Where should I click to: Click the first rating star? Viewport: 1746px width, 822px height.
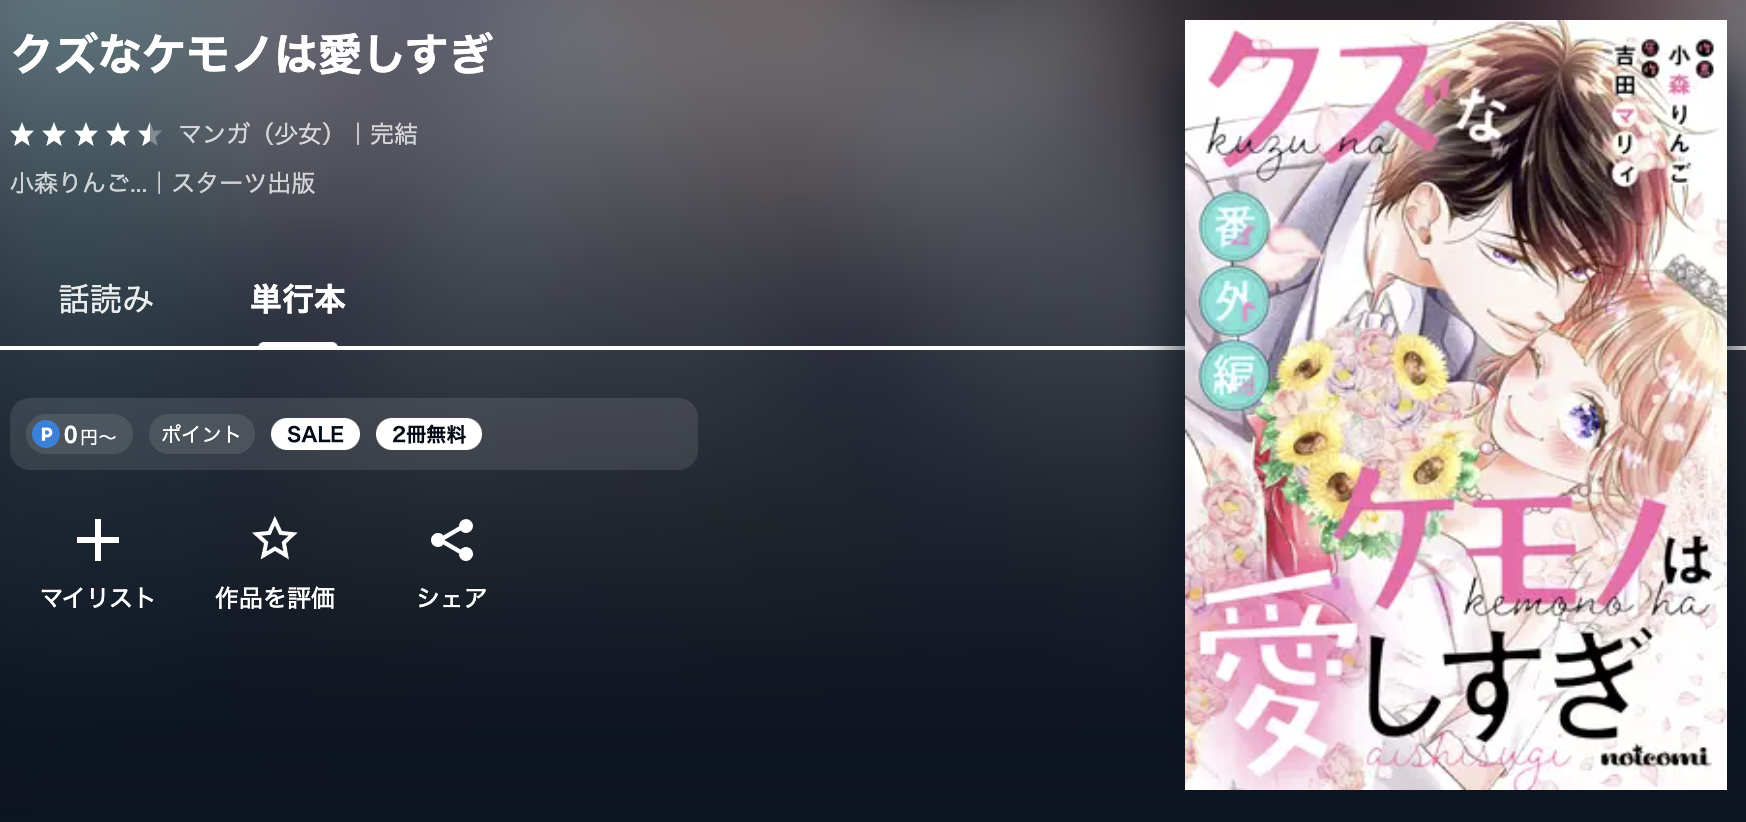point(22,134)
